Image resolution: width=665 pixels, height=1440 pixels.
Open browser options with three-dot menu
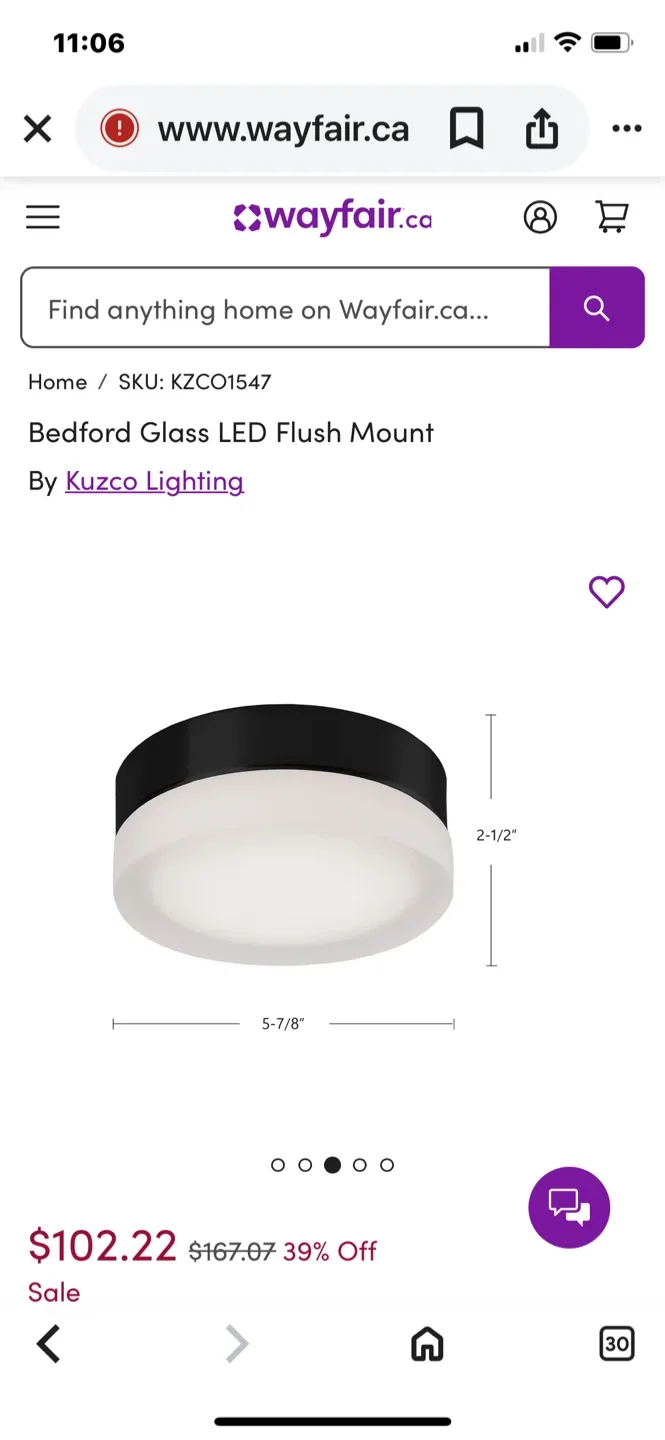(627, 128)
